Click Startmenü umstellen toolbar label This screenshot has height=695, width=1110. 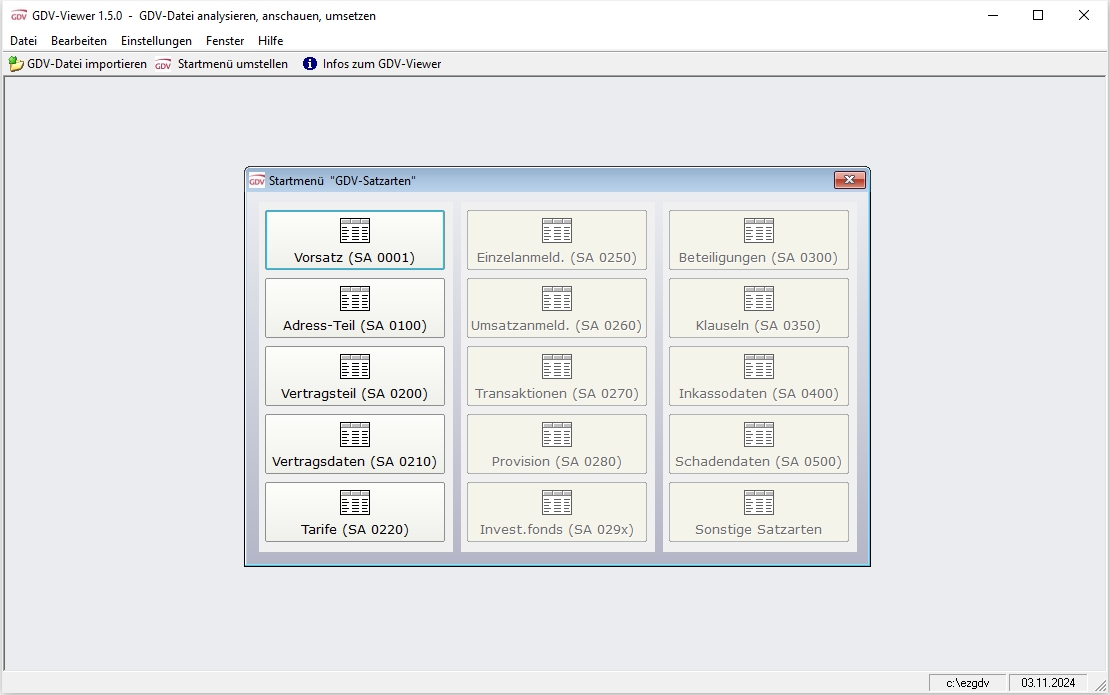click(233, 64)
